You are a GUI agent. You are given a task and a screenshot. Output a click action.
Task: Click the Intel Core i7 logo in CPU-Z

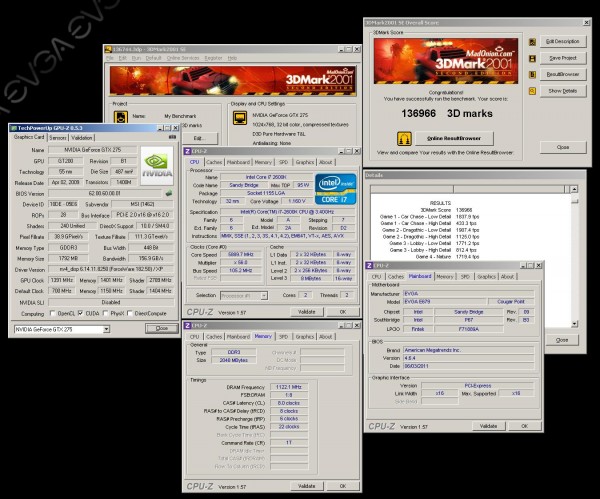point(335,189)
